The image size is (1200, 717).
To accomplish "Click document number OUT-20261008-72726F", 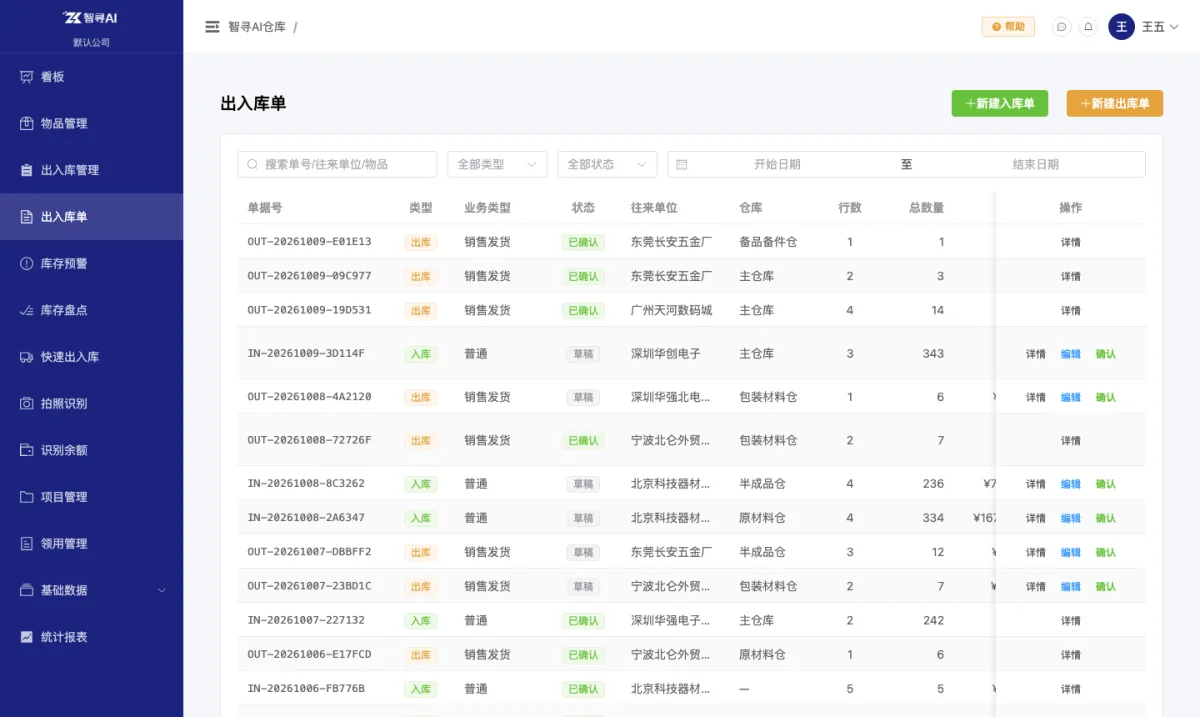I will point(309,440).
